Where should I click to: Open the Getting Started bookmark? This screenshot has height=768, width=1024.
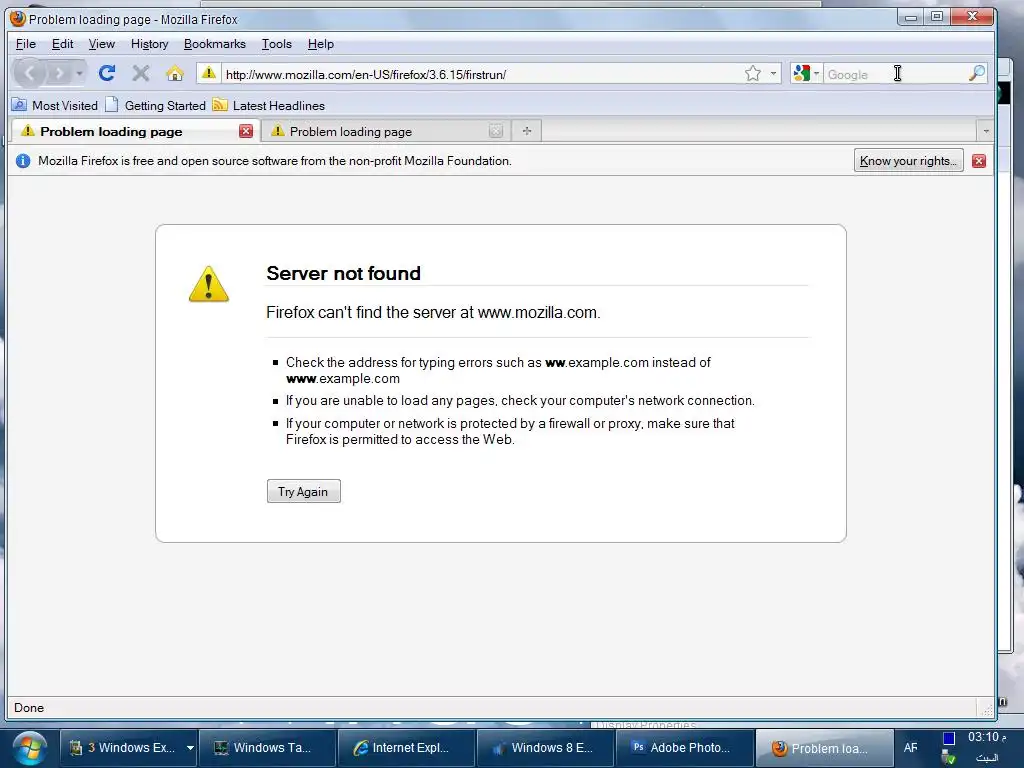pos(155,105)
